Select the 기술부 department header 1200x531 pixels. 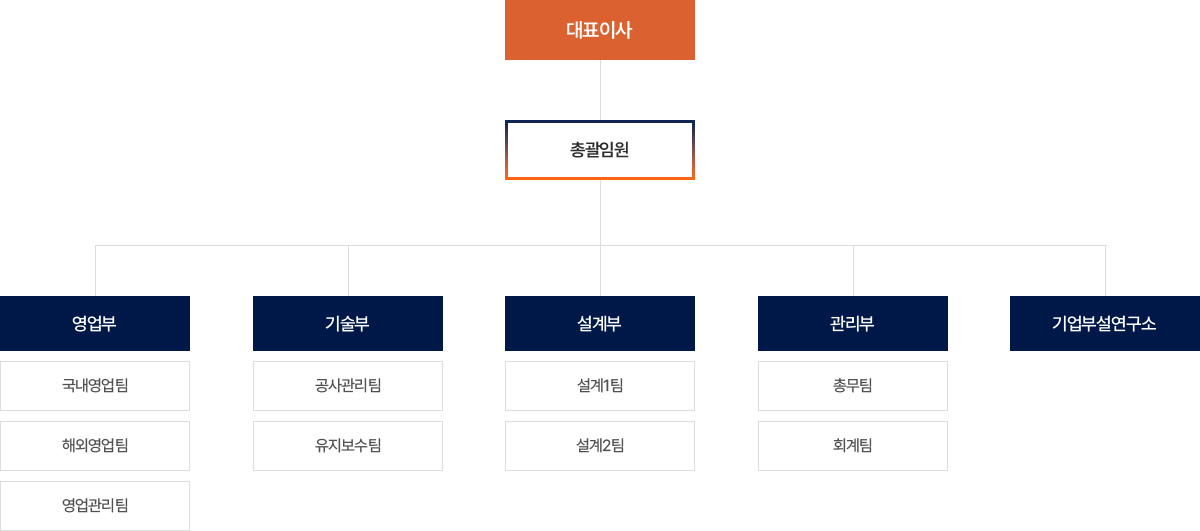point(348,323)
